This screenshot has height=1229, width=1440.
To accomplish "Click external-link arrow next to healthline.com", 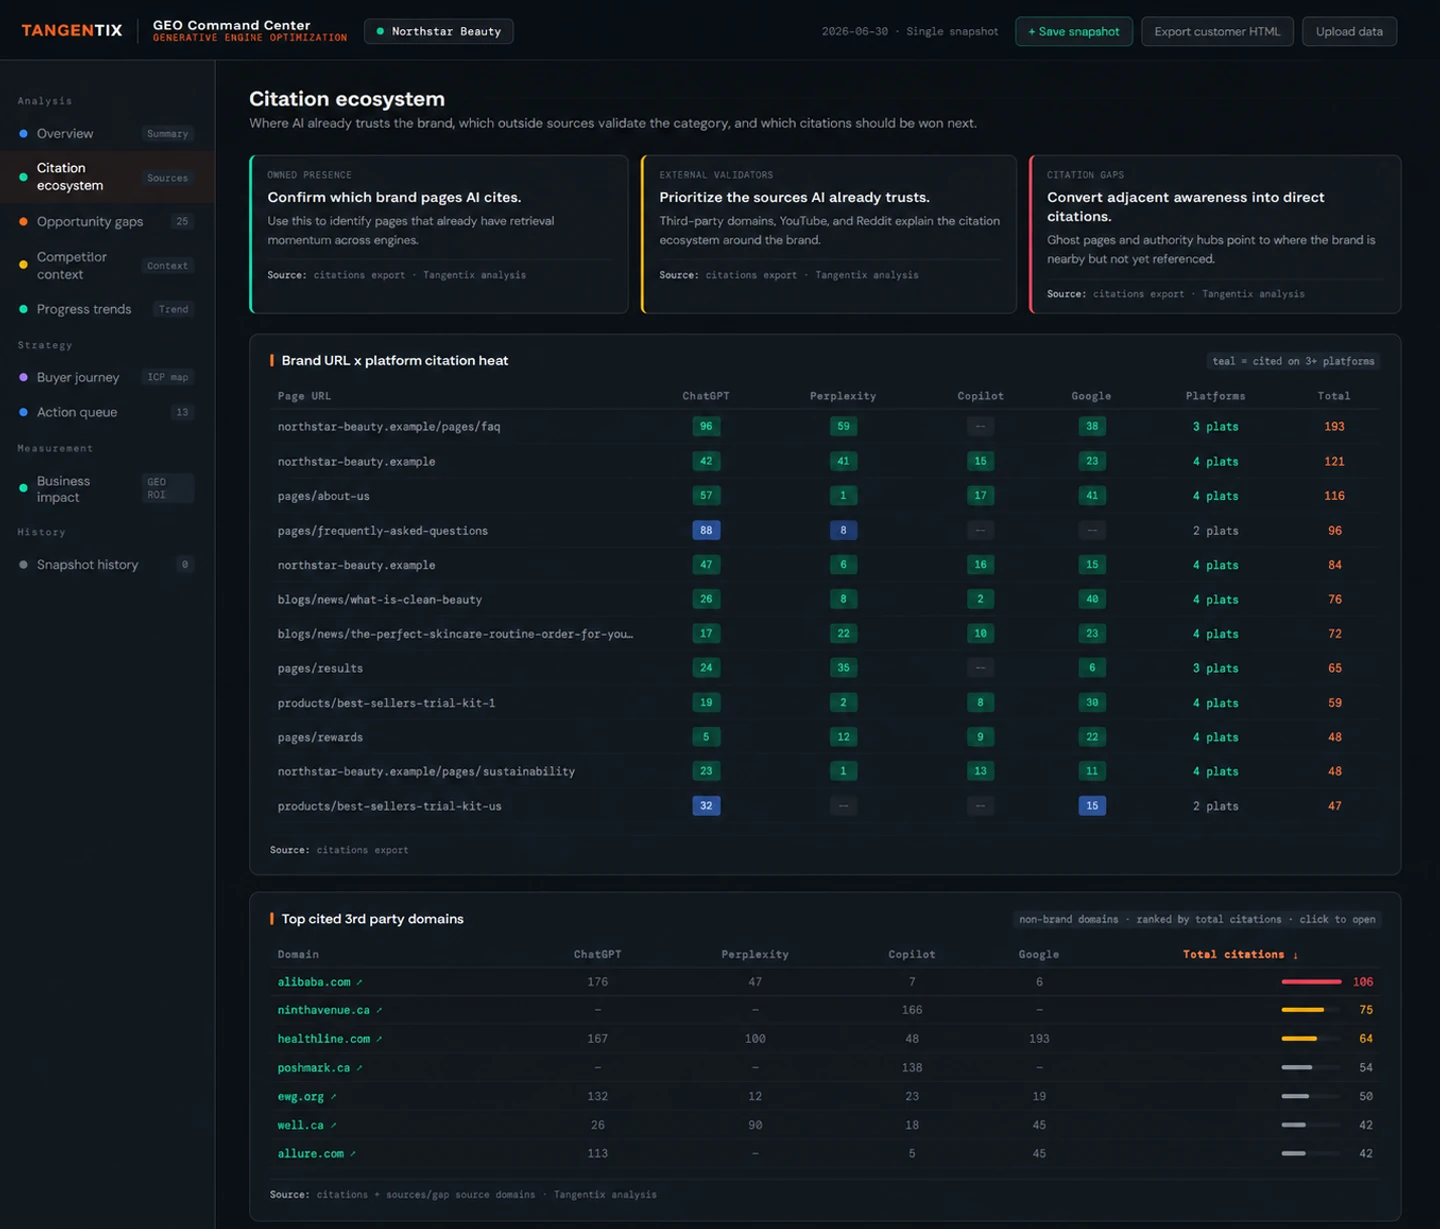I will 379,1039.
